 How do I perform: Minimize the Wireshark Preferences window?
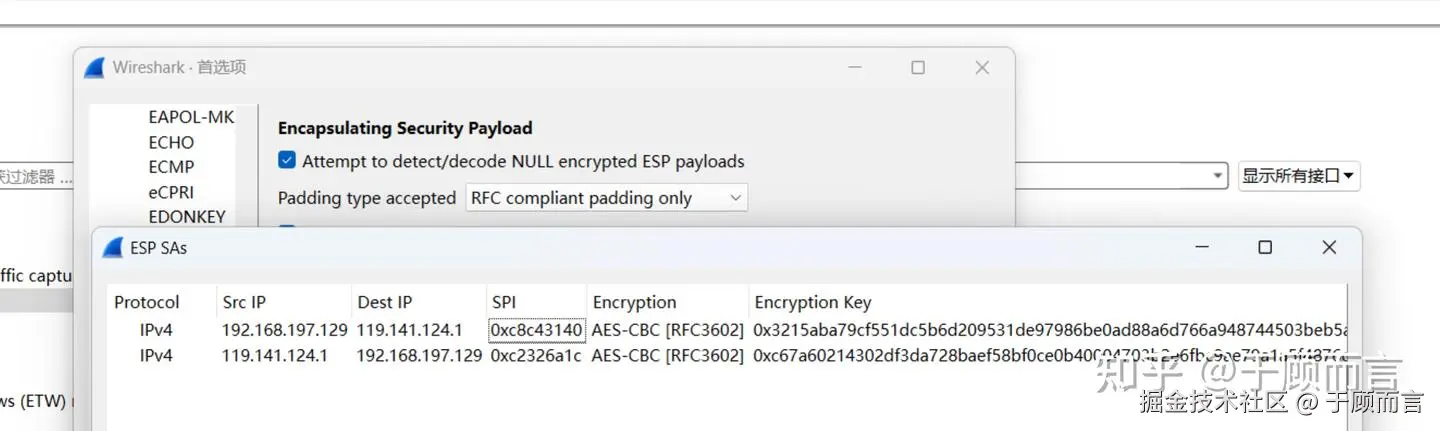point(853,68)
